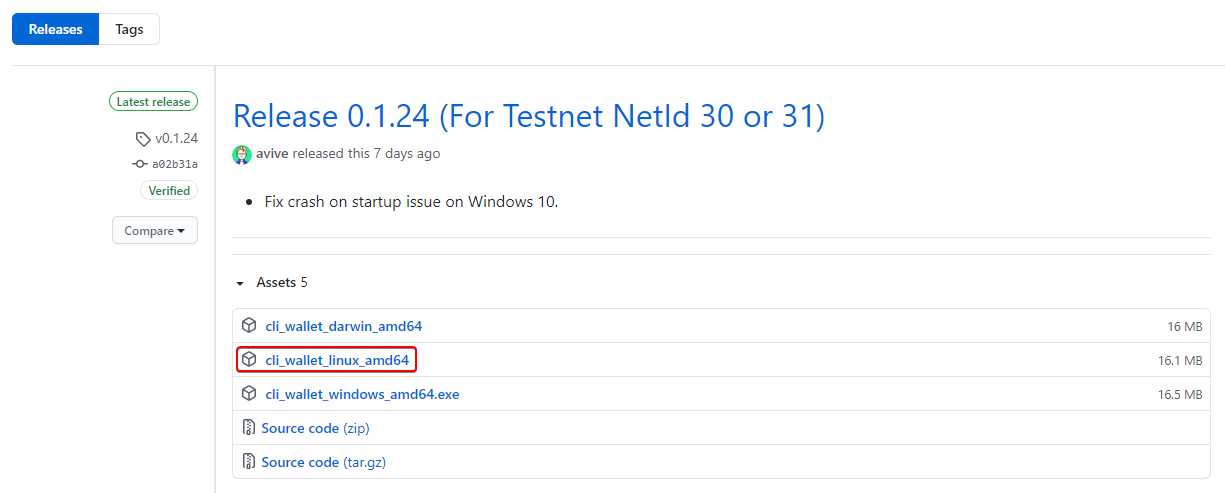Click the commit icon beside a02b31a

click(139, 164)
